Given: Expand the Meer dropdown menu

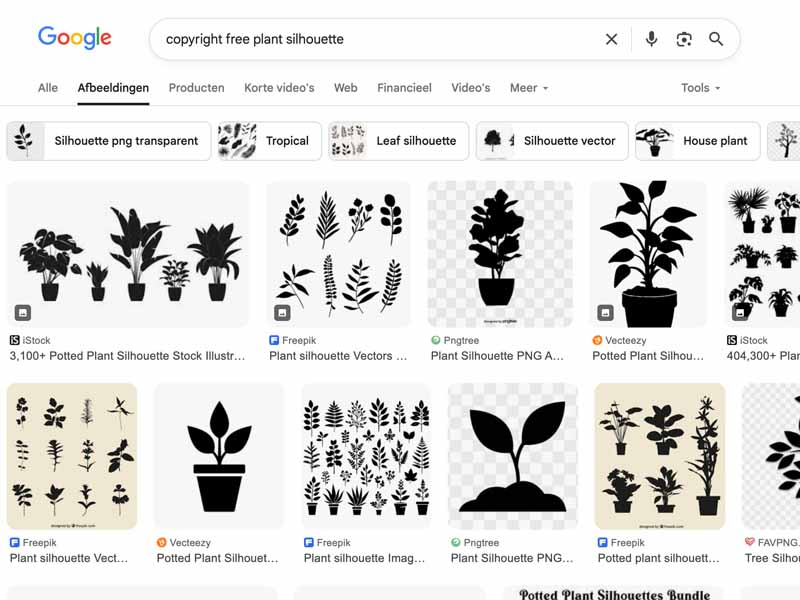Looking at the screenshot, I should click(528, 88).
